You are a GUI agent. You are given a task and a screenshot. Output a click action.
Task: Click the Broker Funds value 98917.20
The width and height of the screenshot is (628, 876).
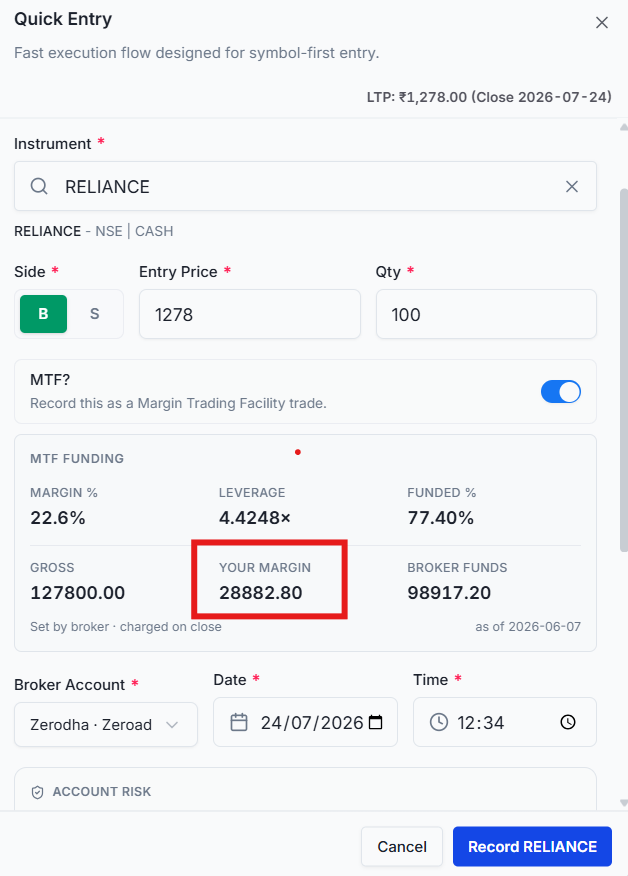449,593
